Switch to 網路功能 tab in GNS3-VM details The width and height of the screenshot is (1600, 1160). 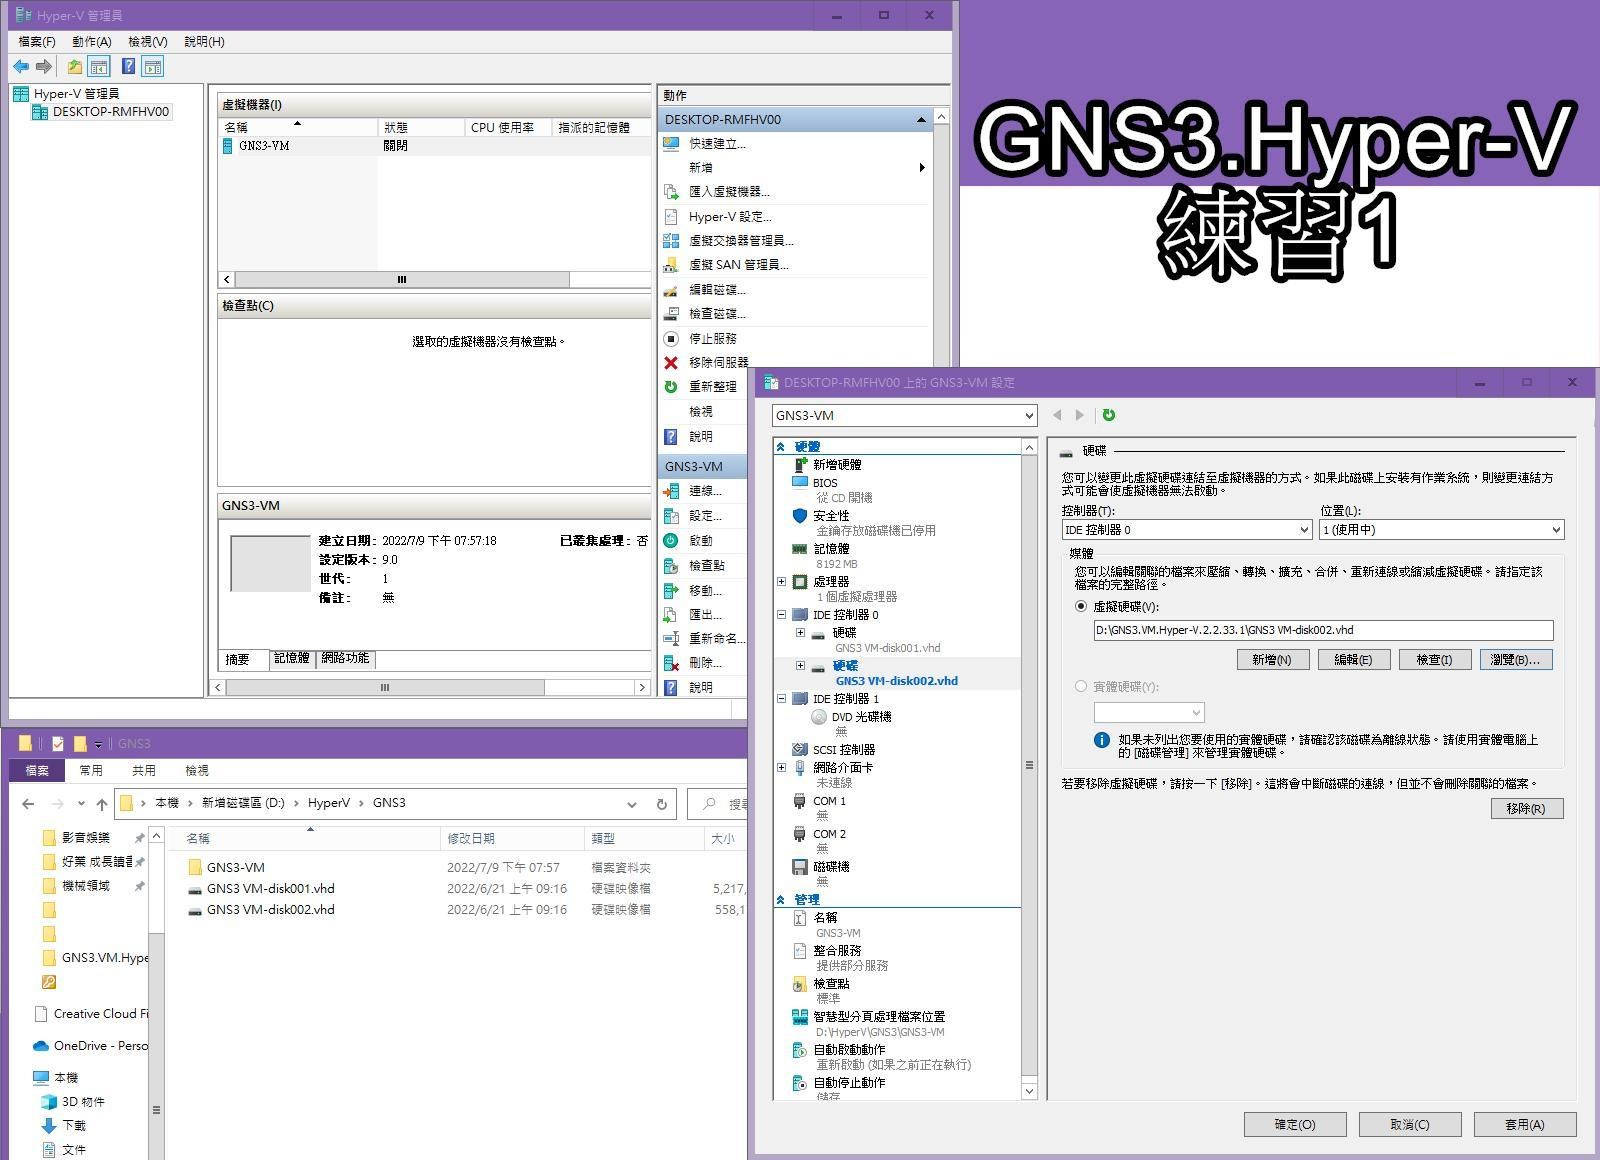(x=345, y=659)
